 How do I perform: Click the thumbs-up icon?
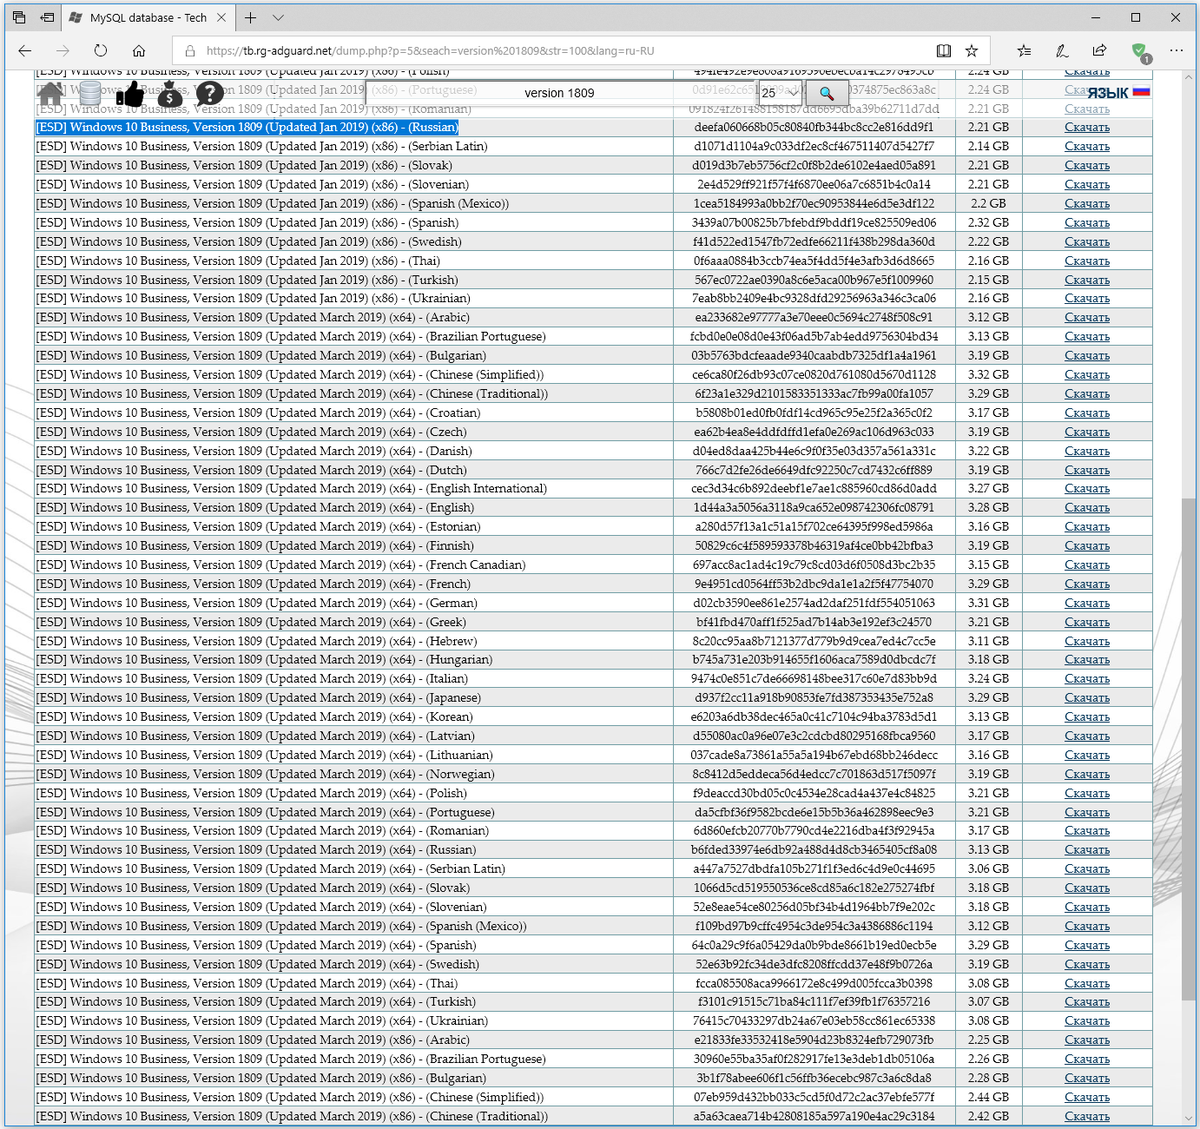130,94
